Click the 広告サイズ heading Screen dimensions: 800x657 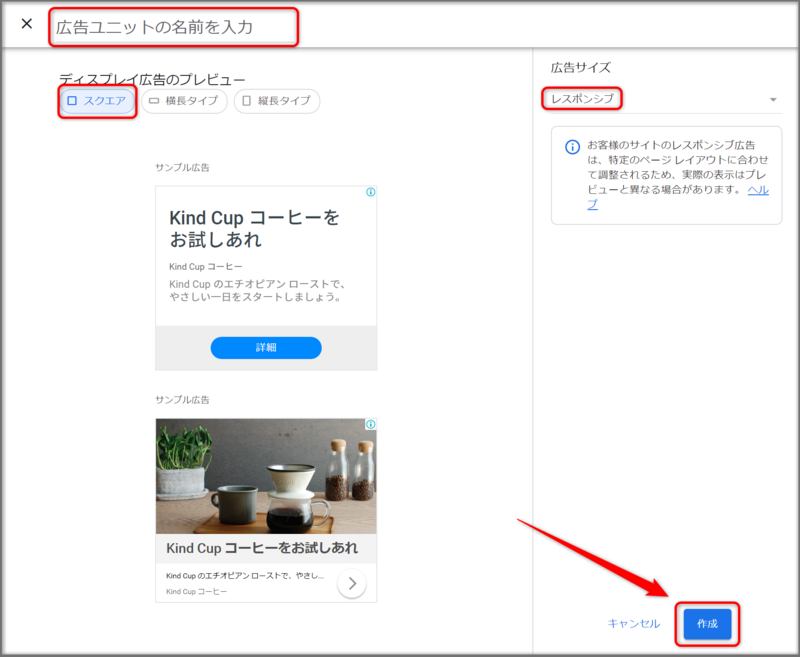tap(581, 68)
